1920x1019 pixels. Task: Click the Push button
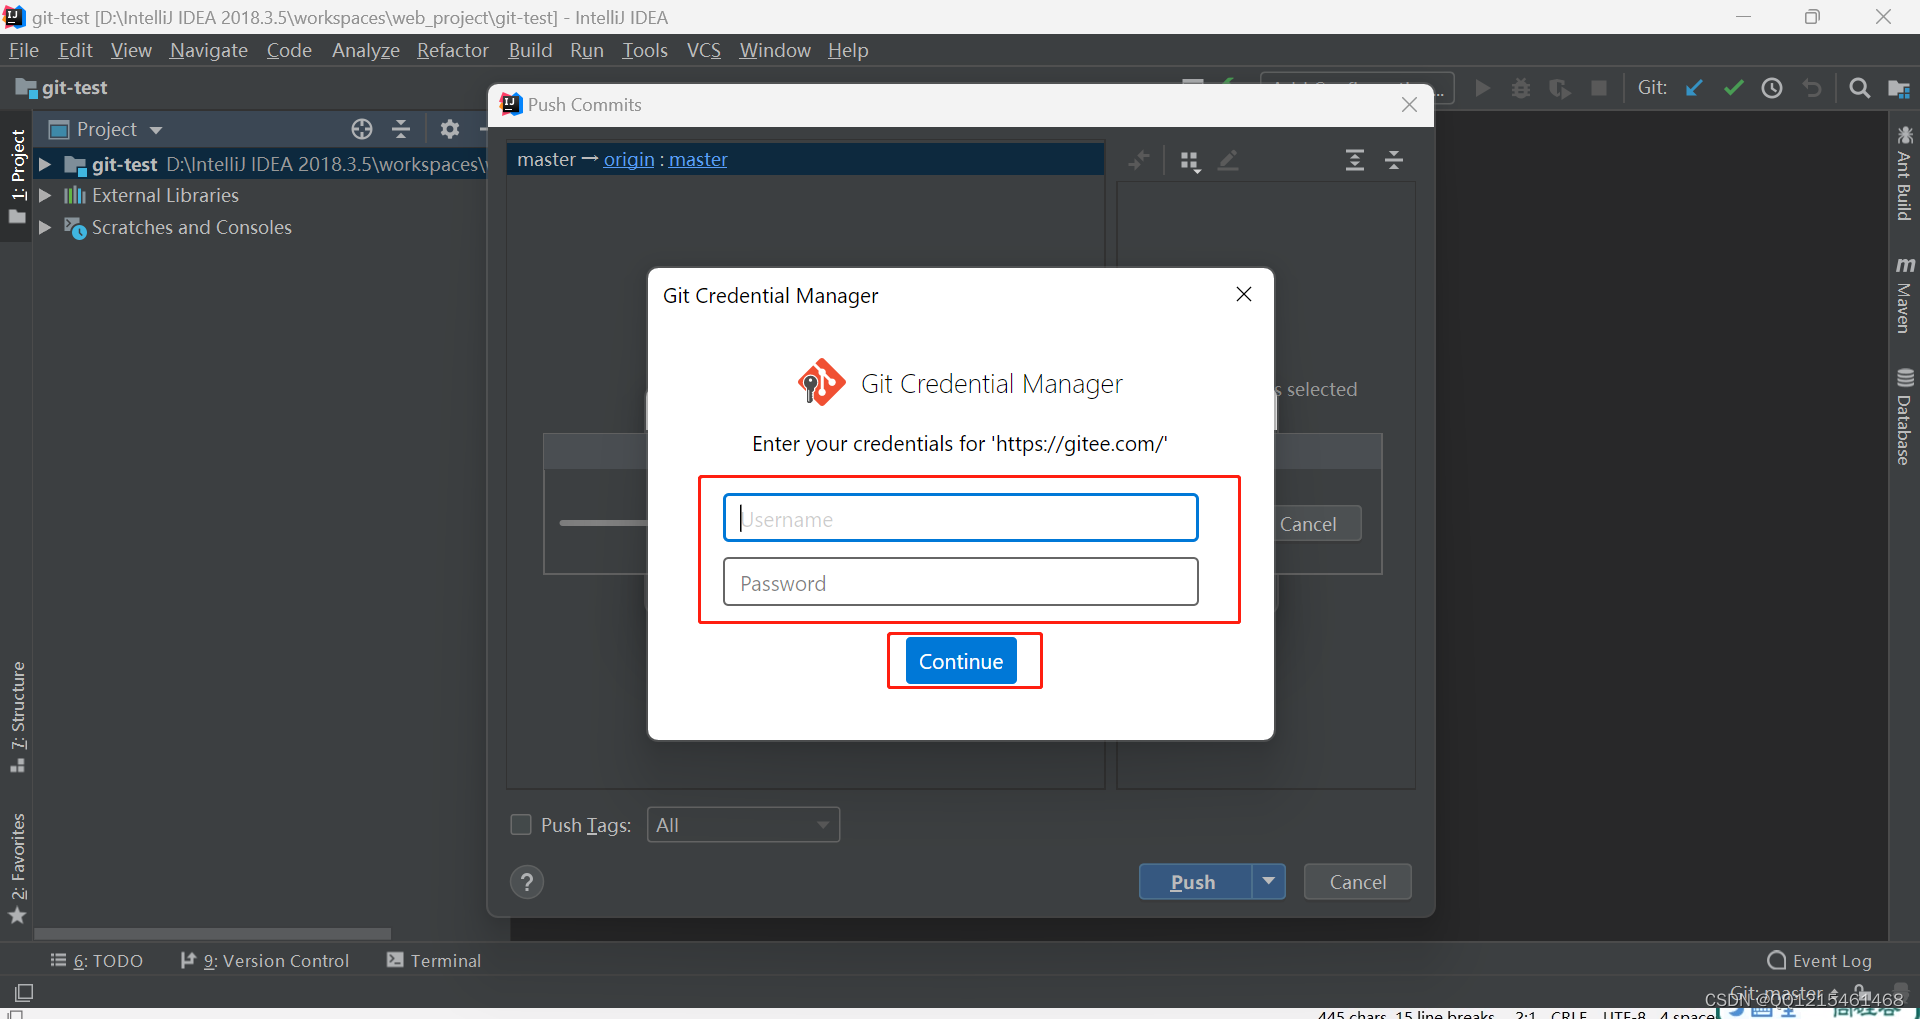[x=1195, y=881]
